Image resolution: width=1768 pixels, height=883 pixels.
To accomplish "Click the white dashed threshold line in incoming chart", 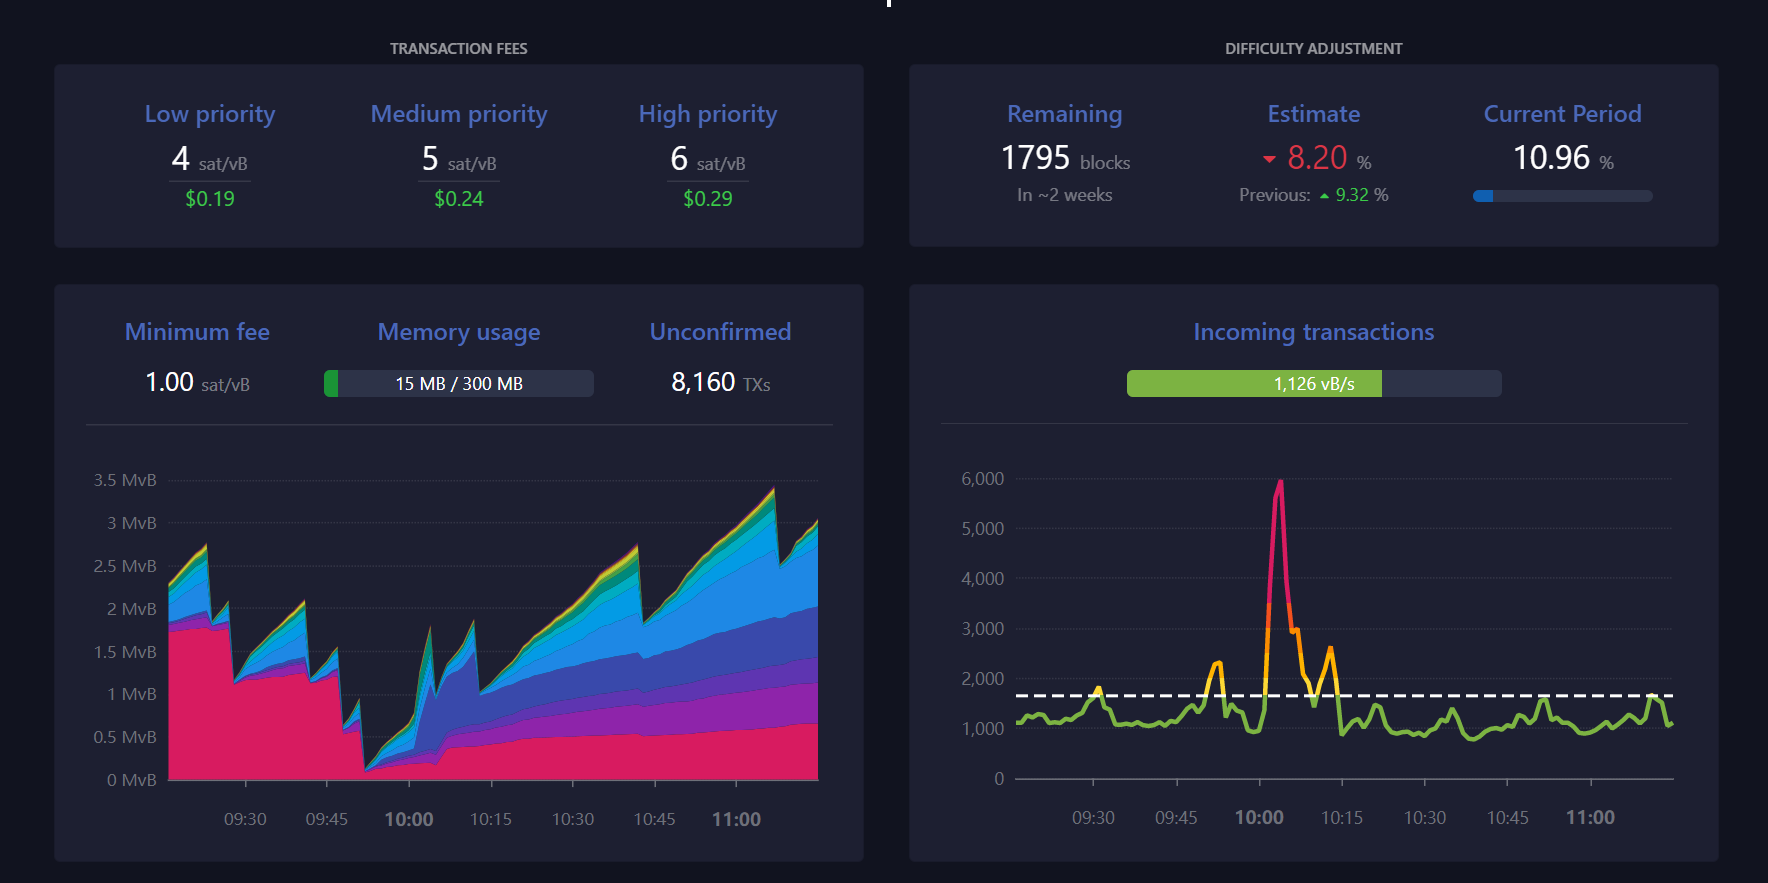I will pyautogui.click(x=1345, y=695).
